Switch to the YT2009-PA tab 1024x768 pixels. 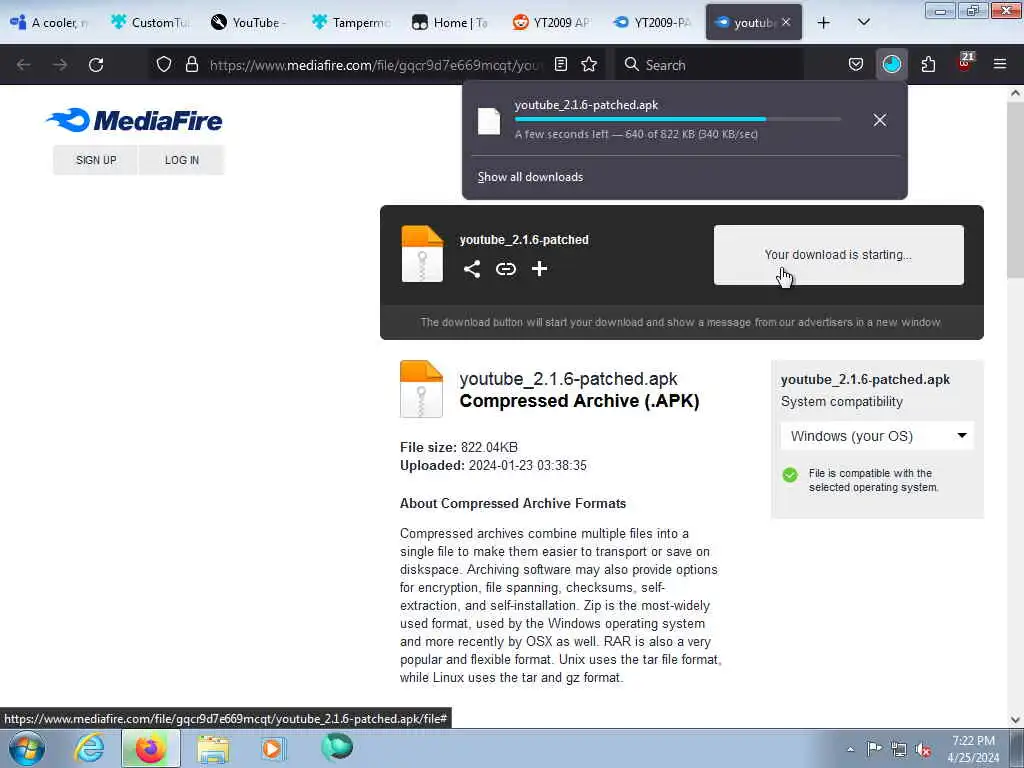coord(654,22)
